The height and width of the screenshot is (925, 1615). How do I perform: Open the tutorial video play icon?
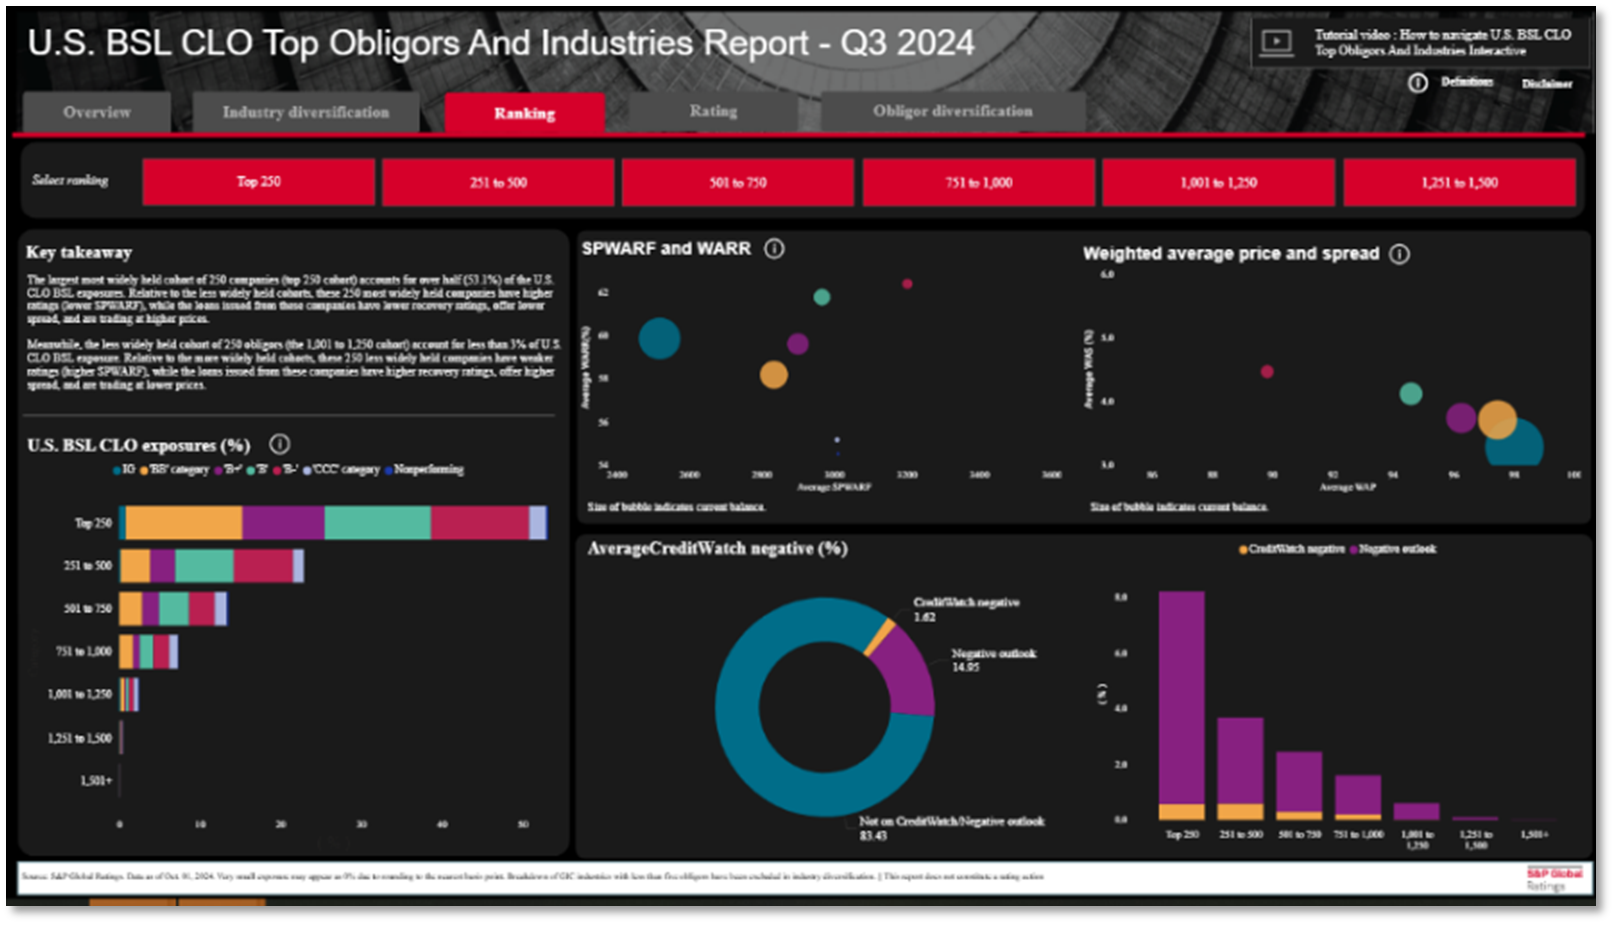pos(1276,42)
